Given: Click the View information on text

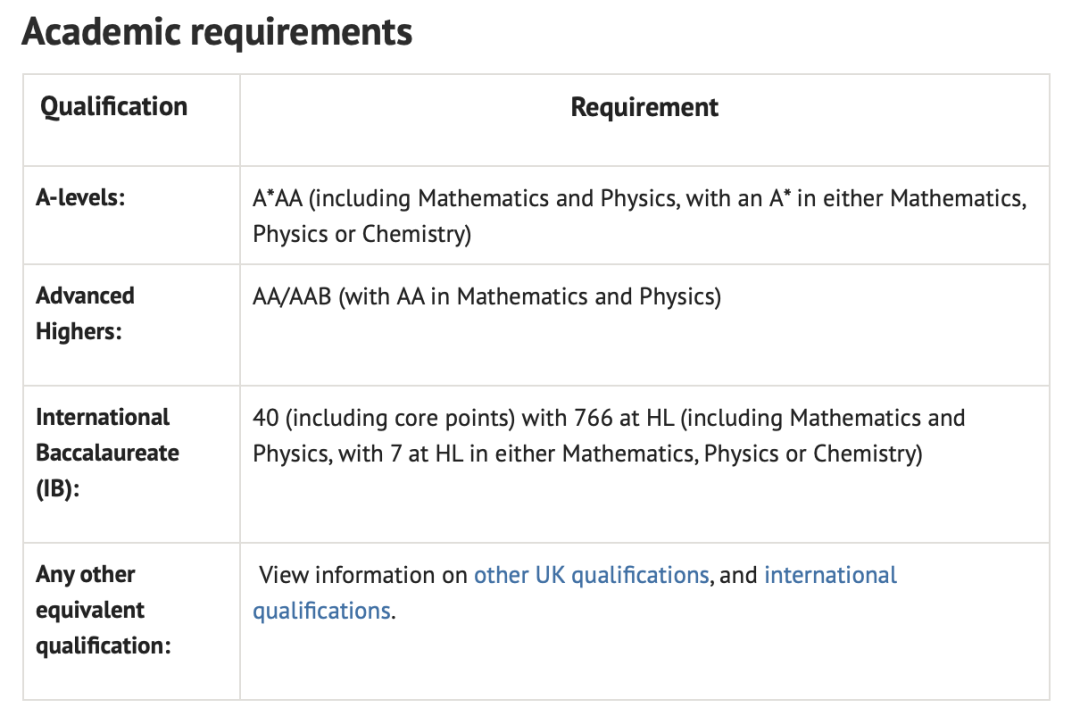Looking at the screenshot, I should pyautogui.click(x=363, y=575).
